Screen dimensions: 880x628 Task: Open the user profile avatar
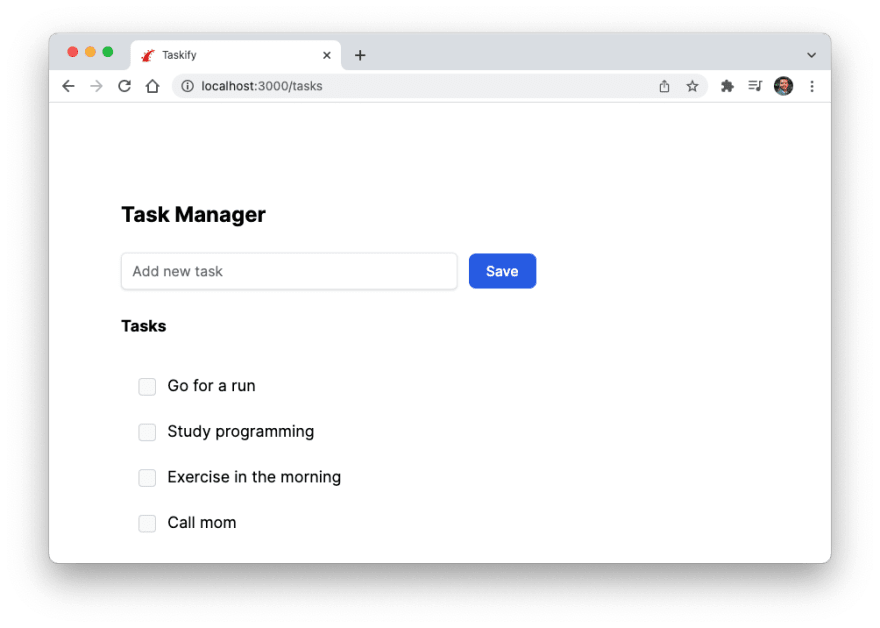(783, 86)
